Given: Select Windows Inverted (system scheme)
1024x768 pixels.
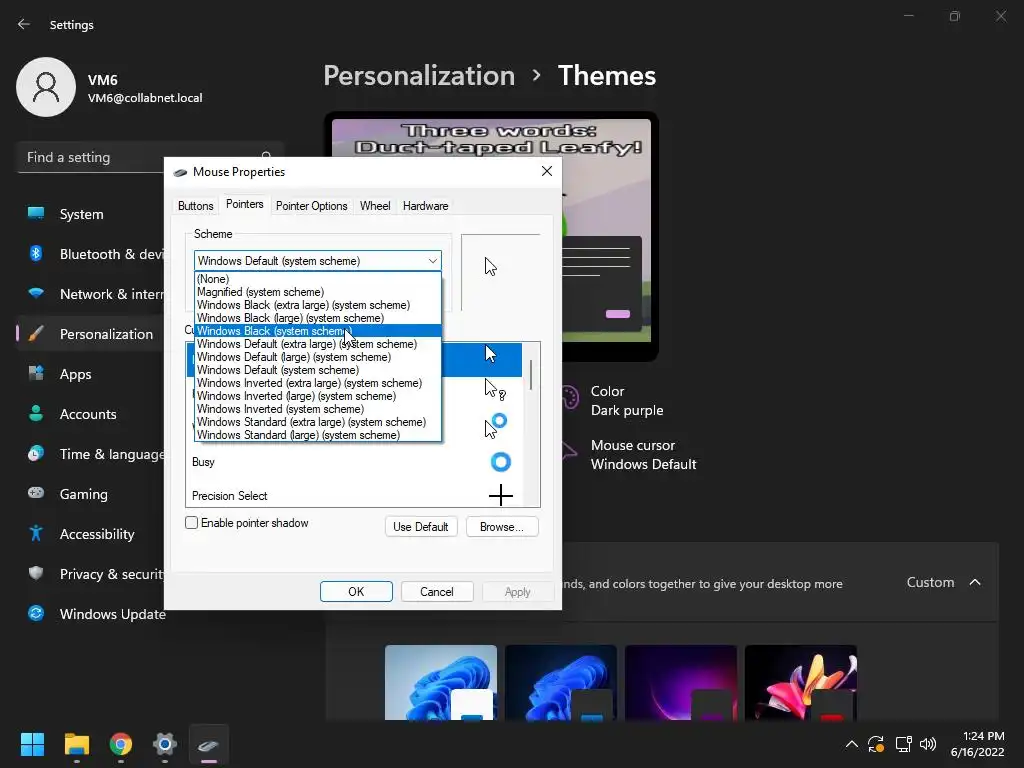Looking at the screenshot, I should click(318, 409).
